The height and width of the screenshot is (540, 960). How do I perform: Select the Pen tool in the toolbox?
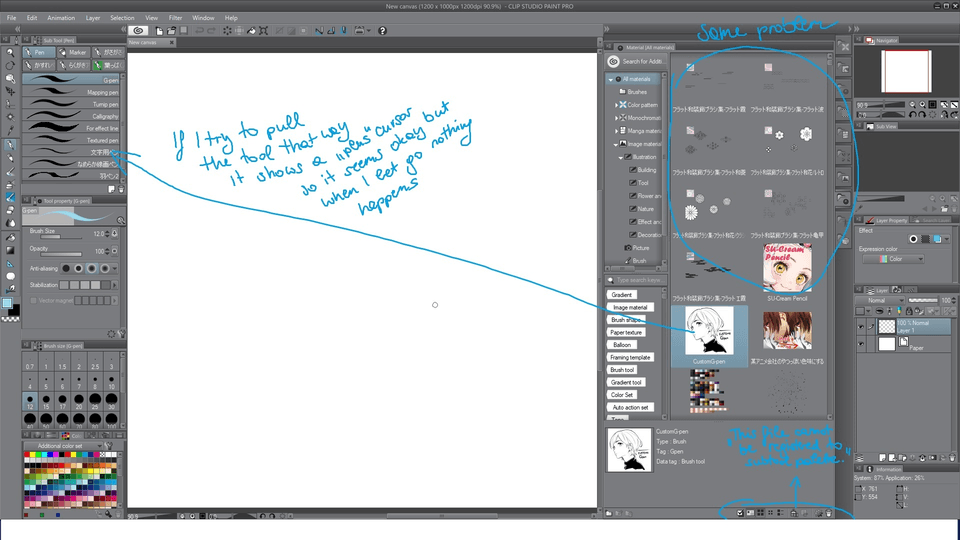coord(10,145)
